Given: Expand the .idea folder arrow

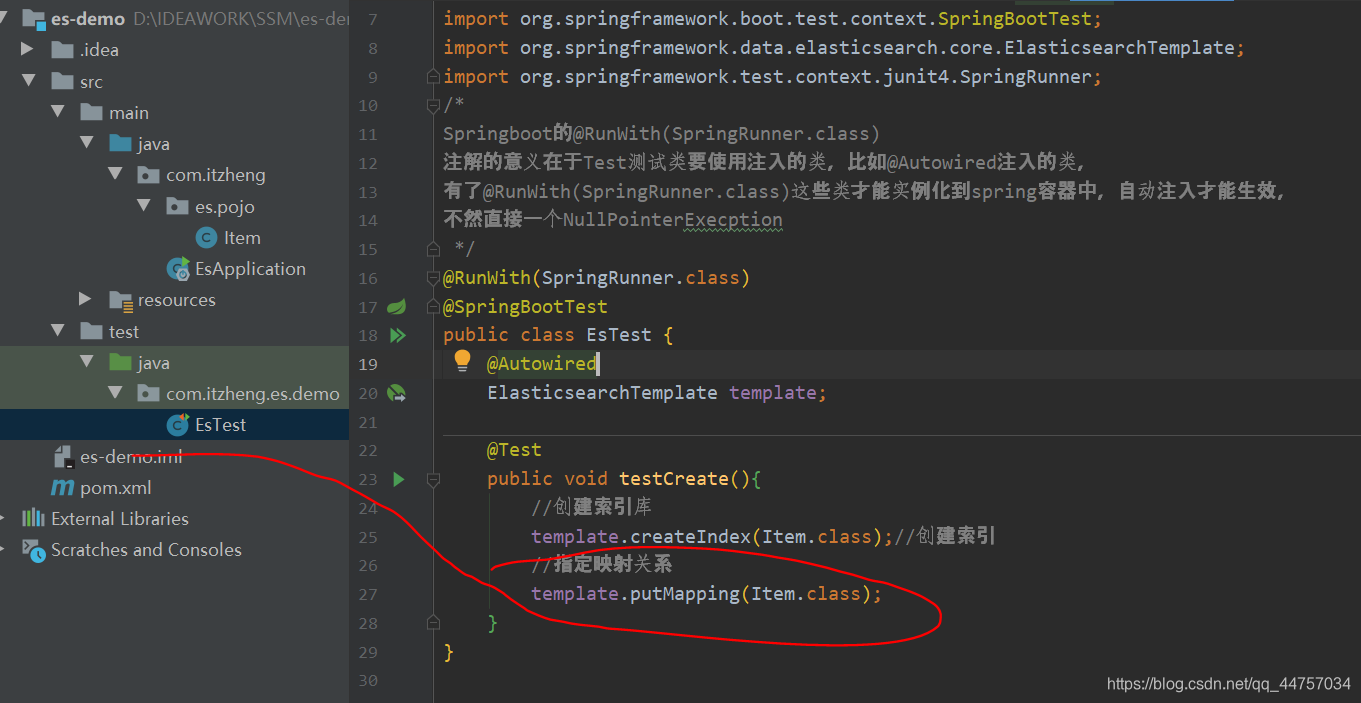Looking at the screenshot, I should click(x=28, y=49).
